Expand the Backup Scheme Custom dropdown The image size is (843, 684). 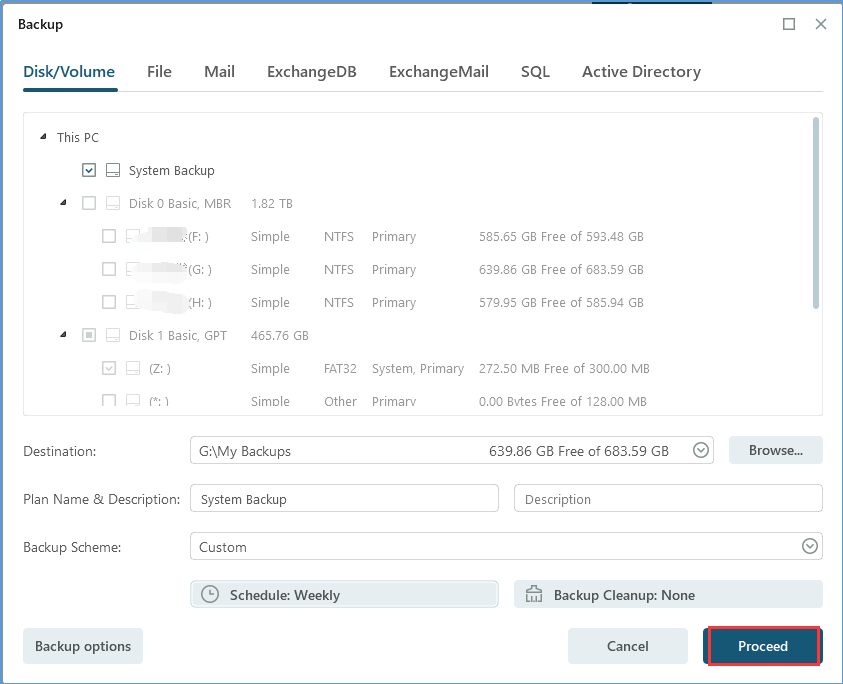[809, 547]
